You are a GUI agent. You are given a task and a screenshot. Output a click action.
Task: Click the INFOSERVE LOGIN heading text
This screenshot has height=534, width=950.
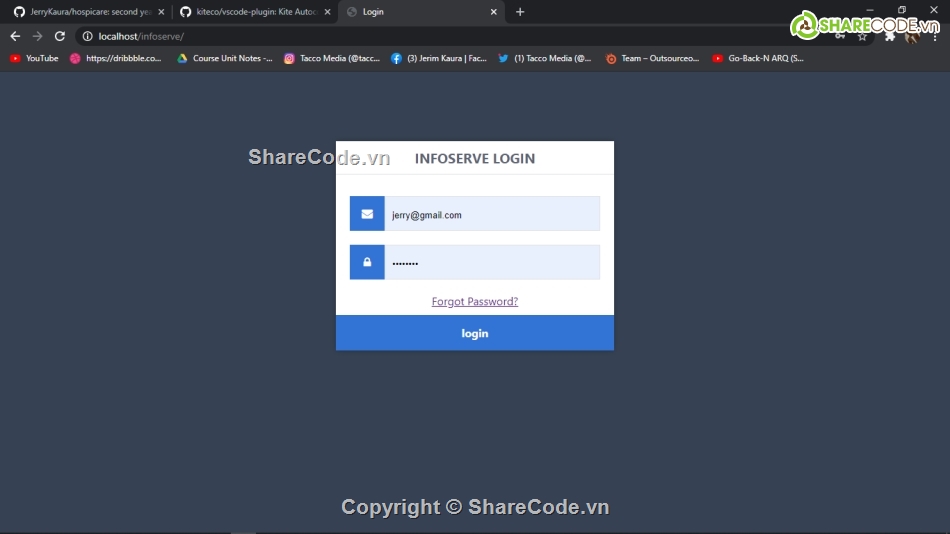[475, 158]
